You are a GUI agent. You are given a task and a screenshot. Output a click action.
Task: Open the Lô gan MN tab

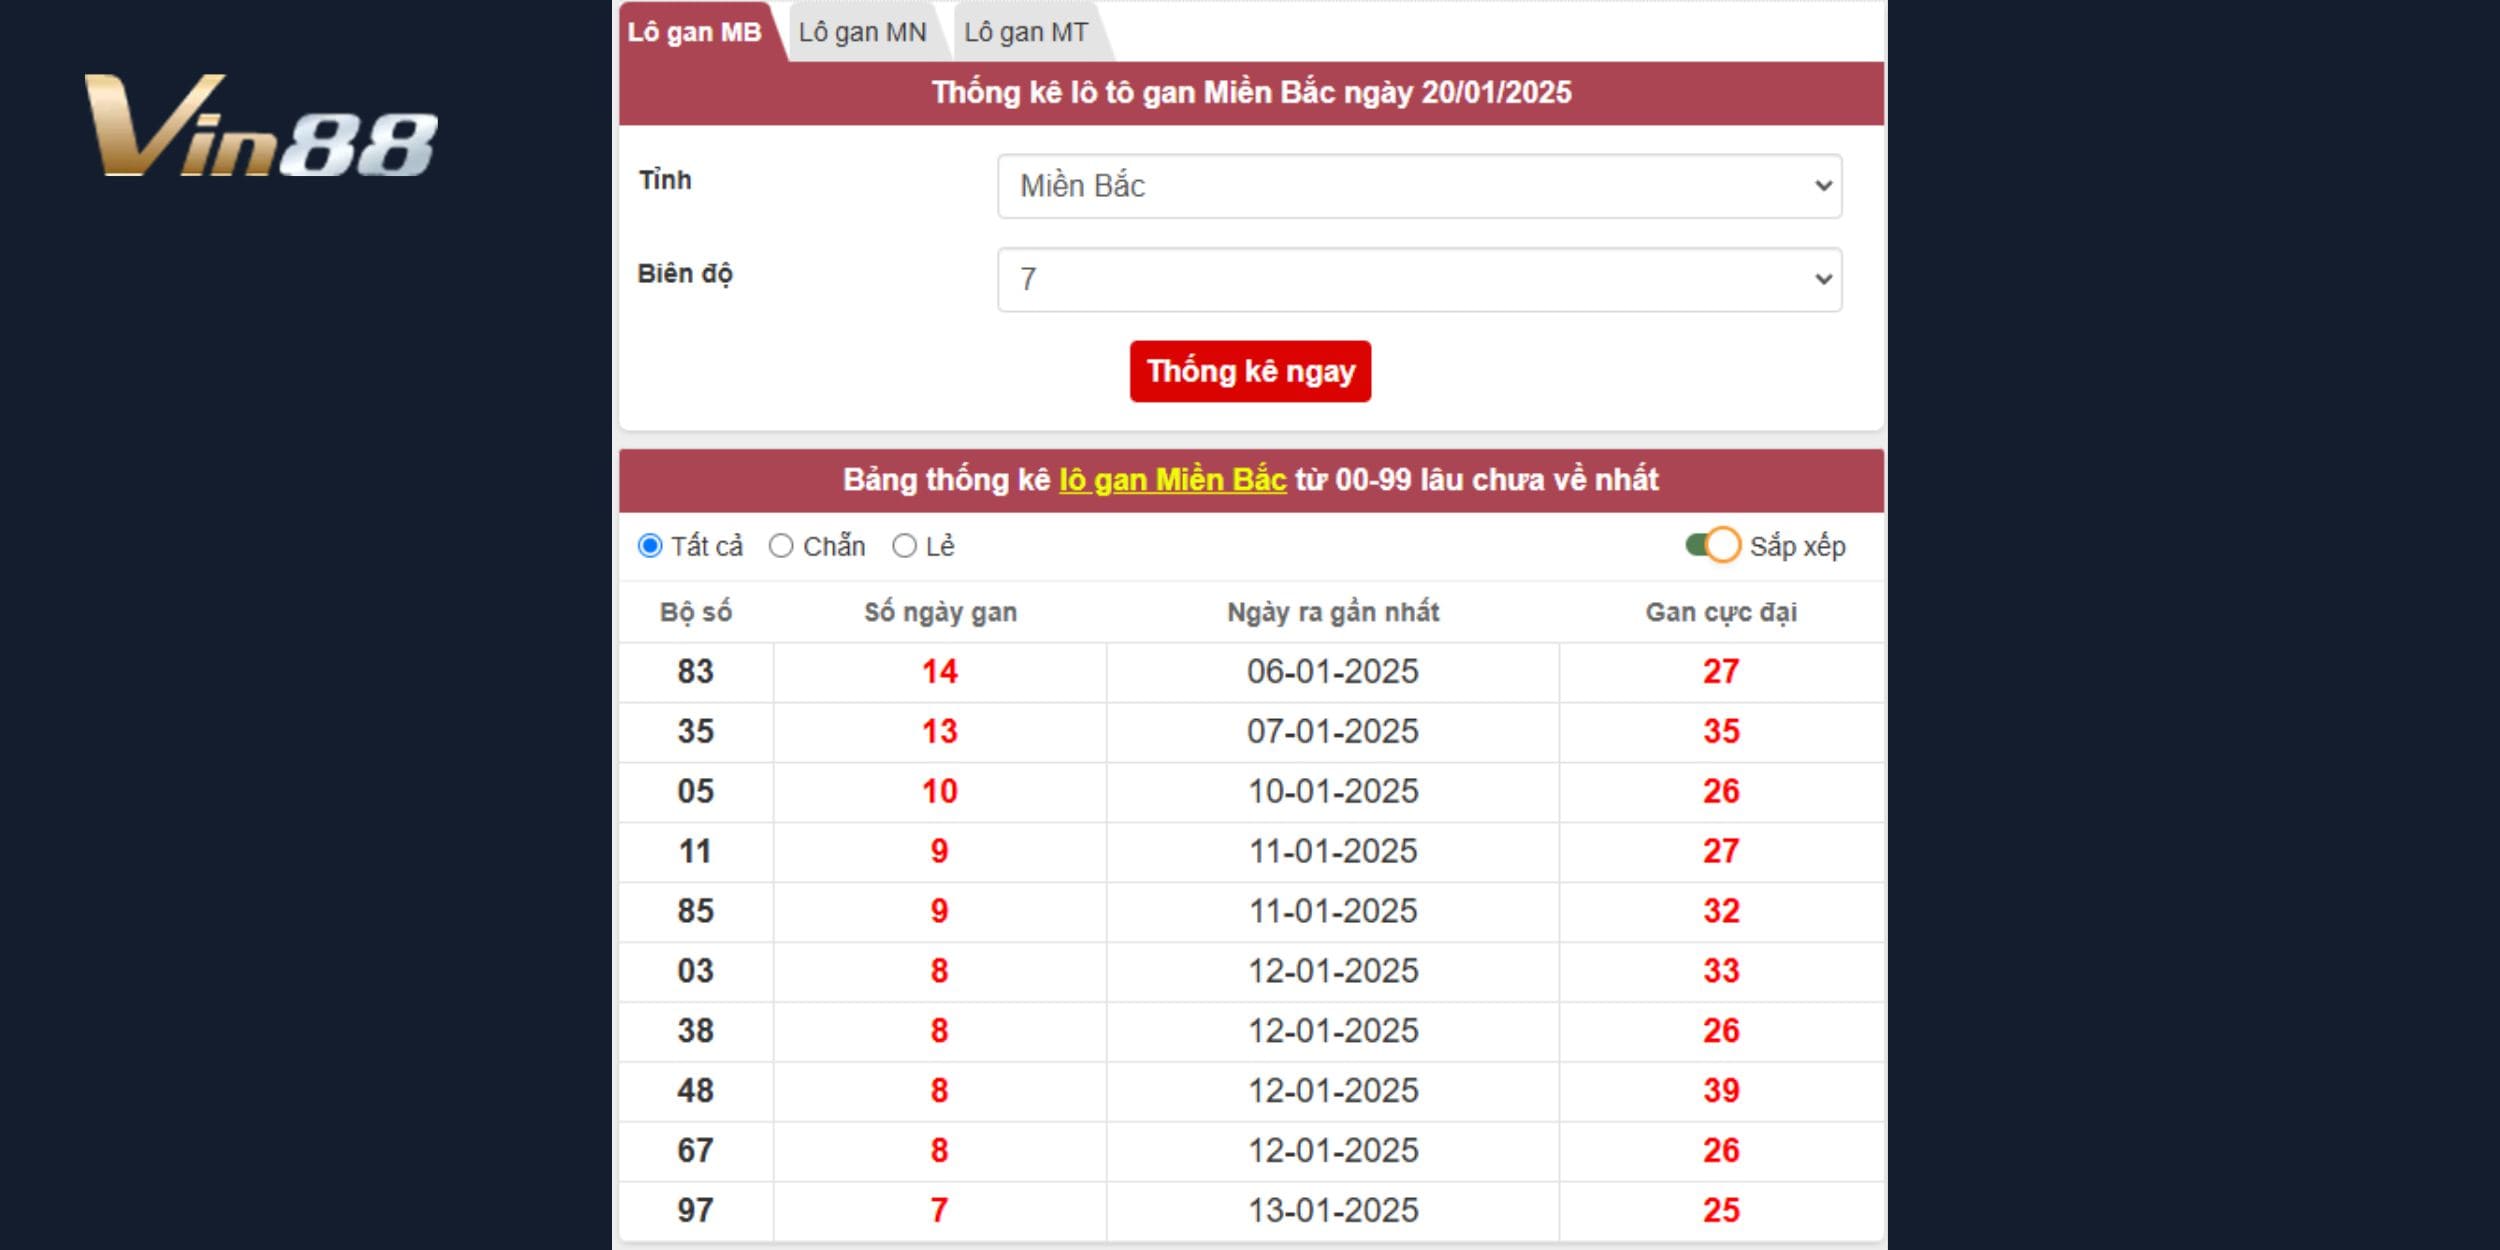point(863,32)
